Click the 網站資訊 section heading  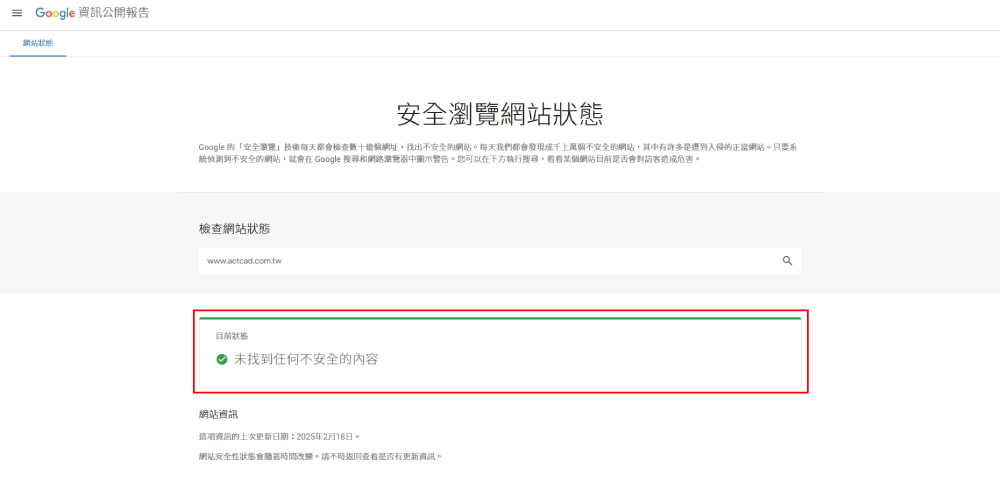(x=219, y=415)
